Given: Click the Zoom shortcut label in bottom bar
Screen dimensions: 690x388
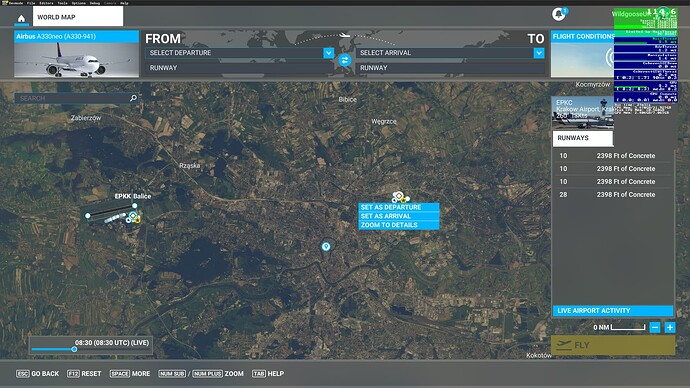Looking at the screenshot, I should (234, 373).
